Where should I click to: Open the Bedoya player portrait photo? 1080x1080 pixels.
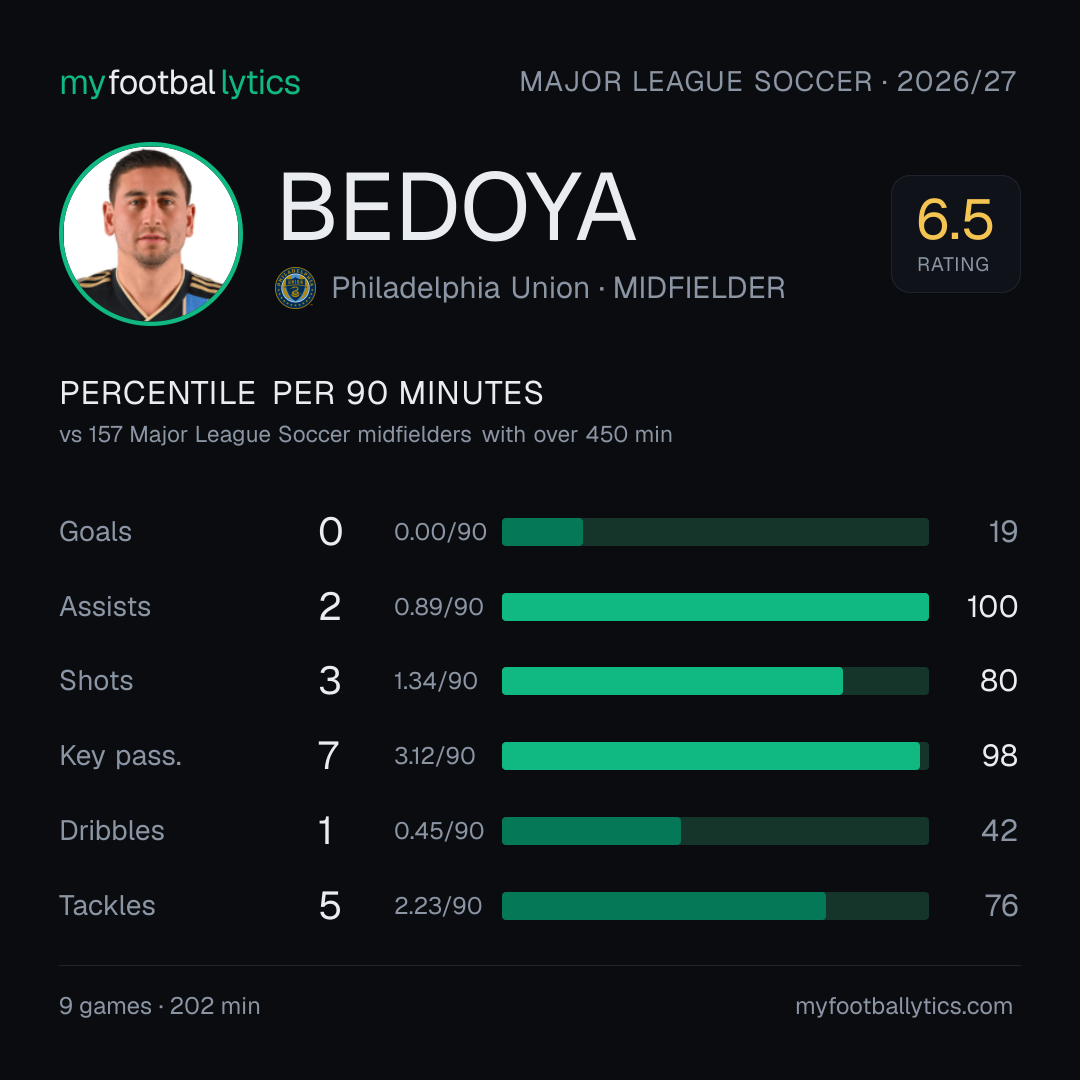[151, 233]
